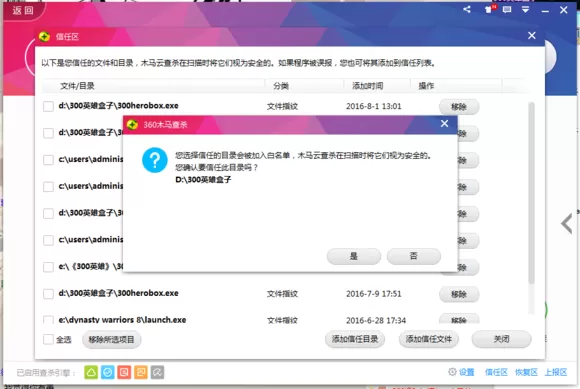Close the 360木马查杀 confirmation dialog
The height and width of the screenshot is (389, 580).
coord(445,124)
